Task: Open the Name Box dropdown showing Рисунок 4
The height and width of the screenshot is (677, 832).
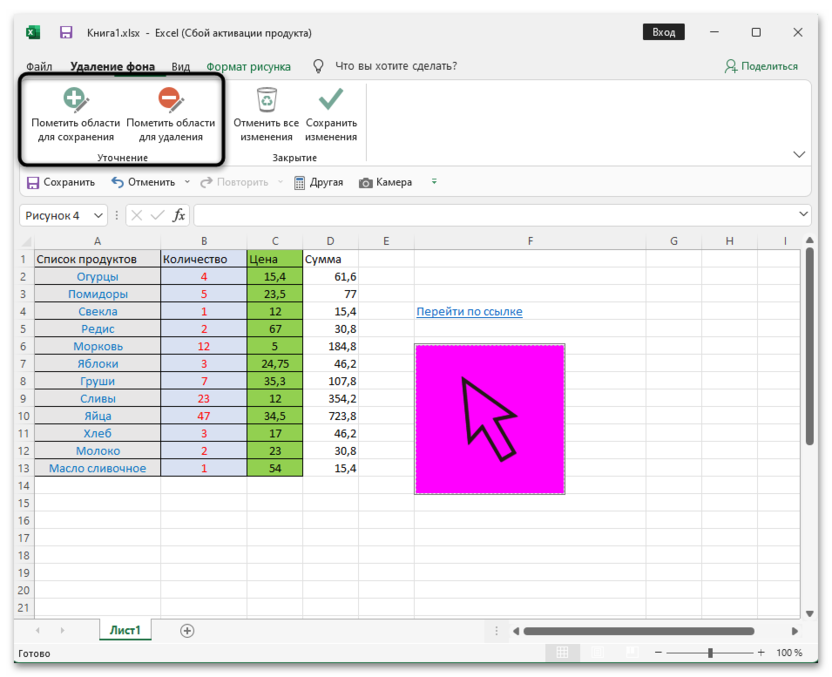Action: [x=98, y=215]
